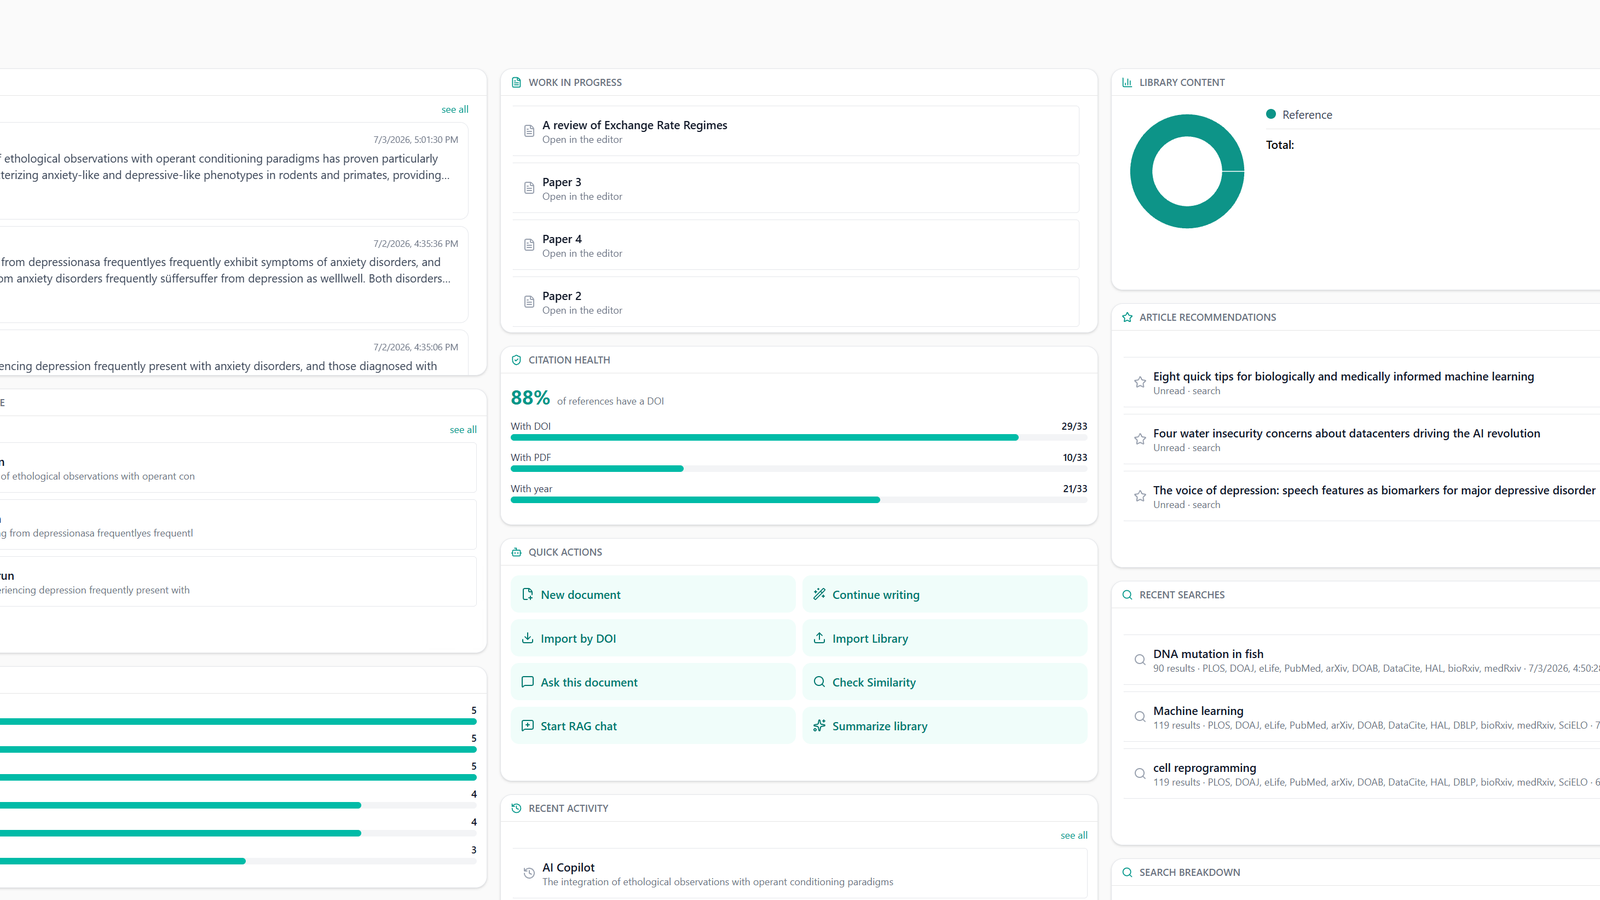The image size is (1600, 900).
Task: Open 'A review of Exchange Rate Regimes' document
Action: (795, 131)
